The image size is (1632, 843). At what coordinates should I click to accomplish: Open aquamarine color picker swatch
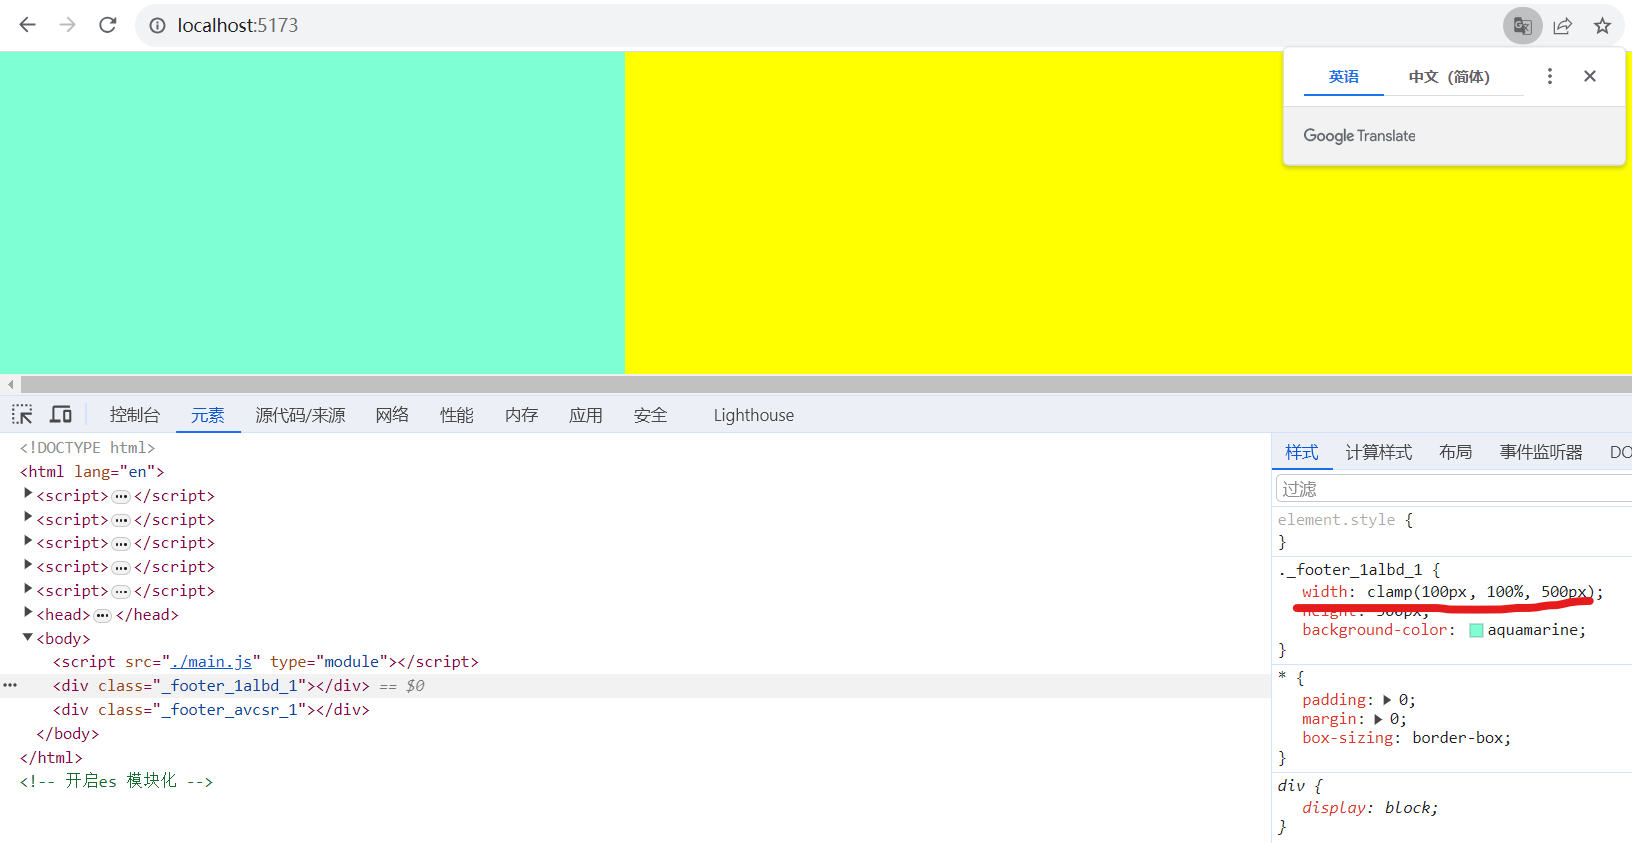[x=1476, y=630]
